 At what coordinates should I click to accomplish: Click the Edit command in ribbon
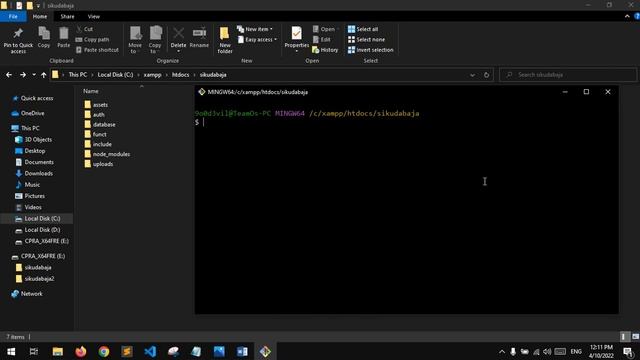322,40
